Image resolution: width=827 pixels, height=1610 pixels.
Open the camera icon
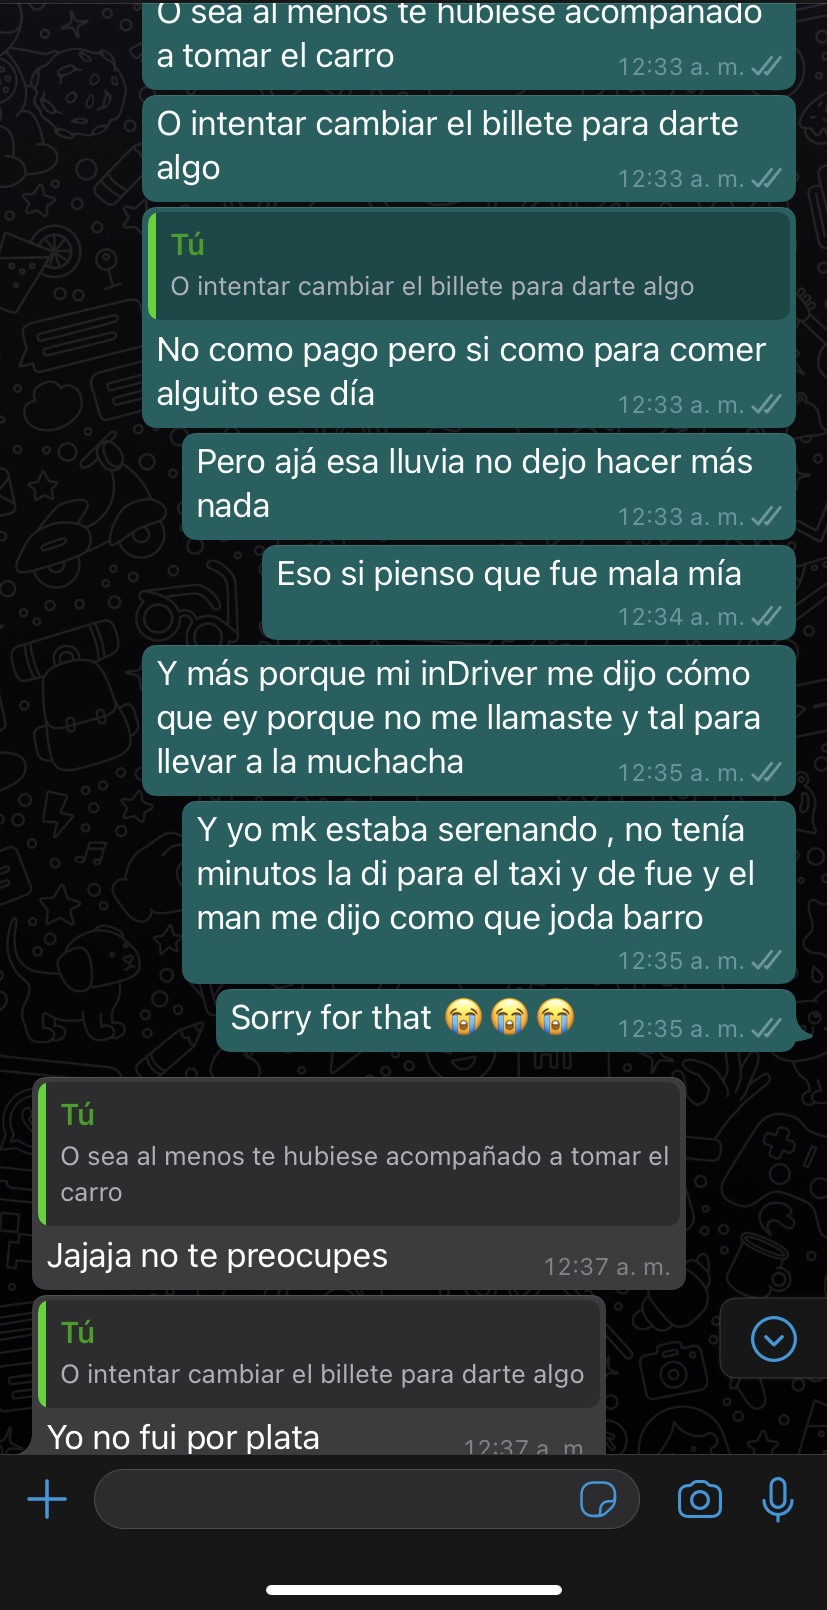699,1499
